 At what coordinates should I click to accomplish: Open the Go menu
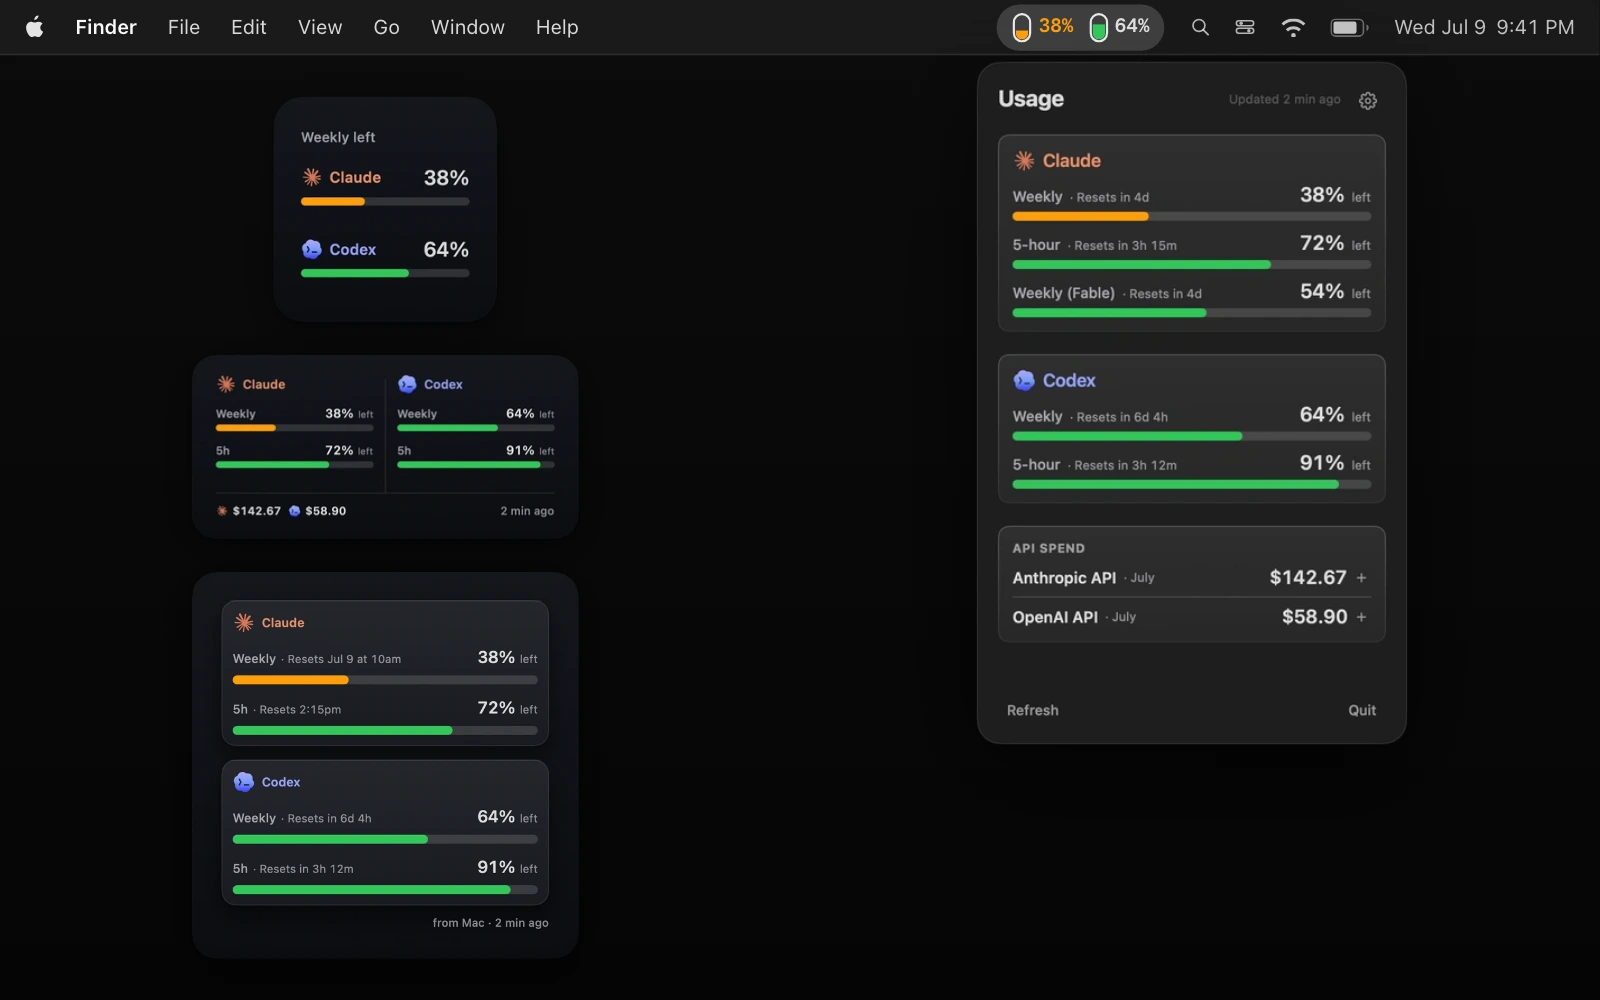[387, 27]
